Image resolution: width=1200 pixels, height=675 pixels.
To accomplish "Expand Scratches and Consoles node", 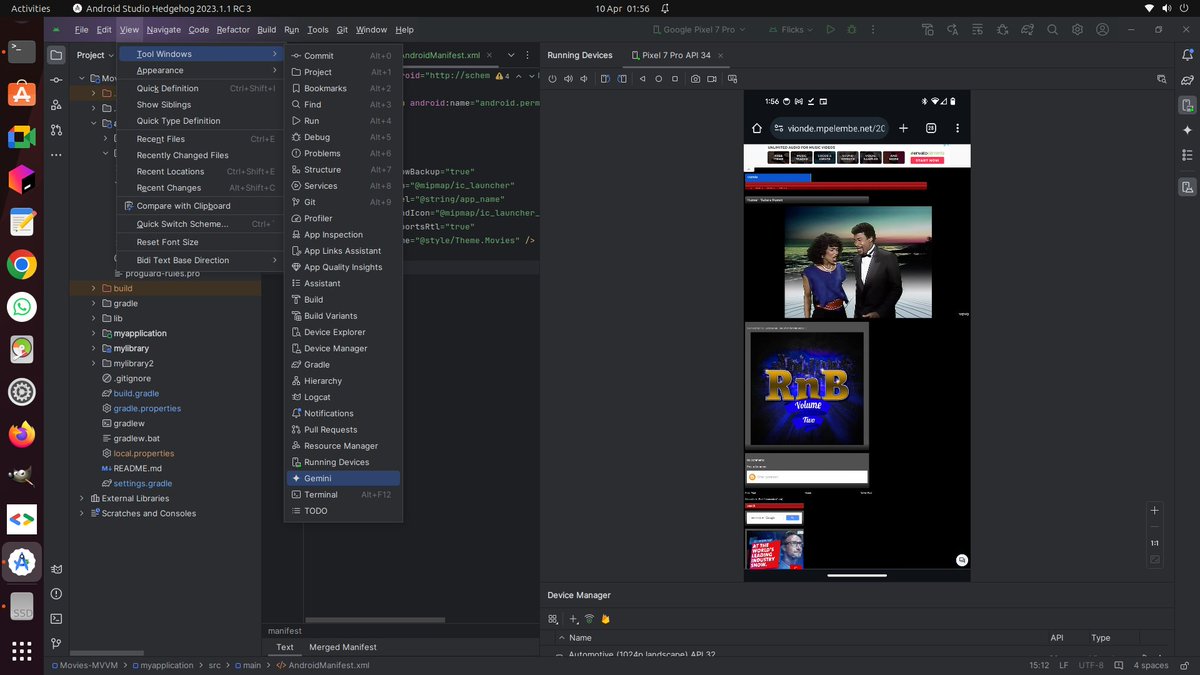I will click(82, 513).
